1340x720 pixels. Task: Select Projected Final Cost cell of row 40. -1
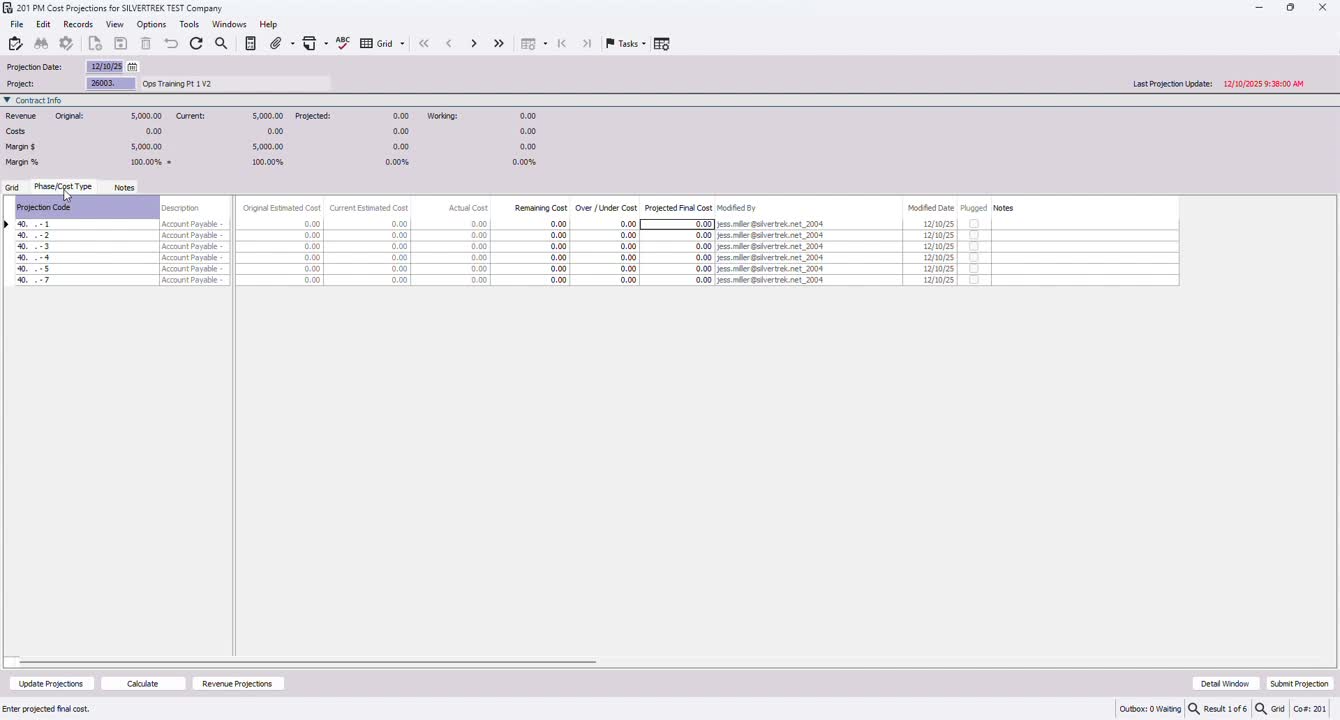[x=677, y=224]
